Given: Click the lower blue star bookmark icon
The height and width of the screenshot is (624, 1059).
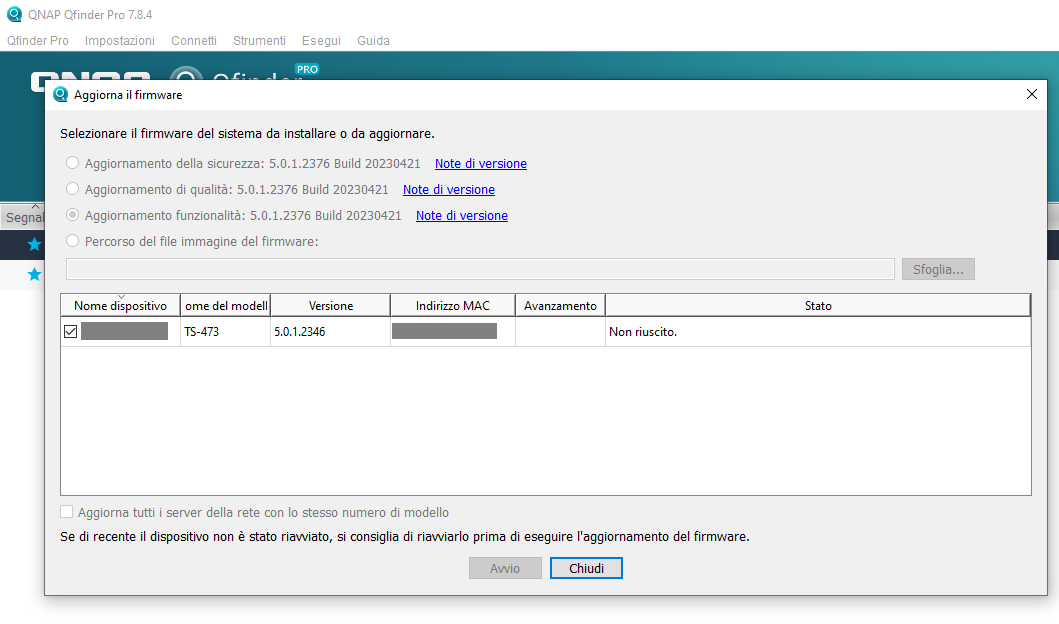Looking at the screenshot, I should [x=34, y=274].
